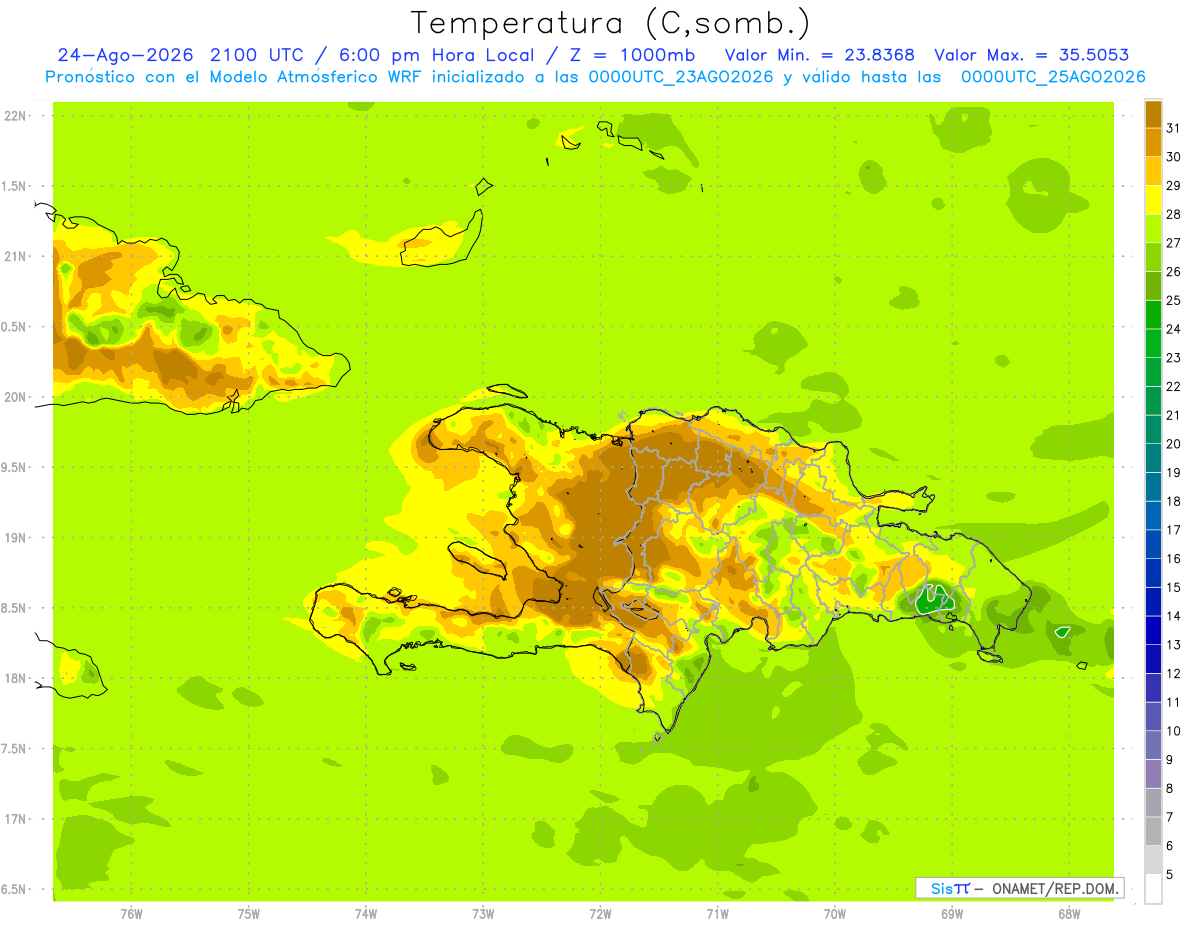The width and height of the screenshot is (1200, 927).
Task: Click the legend number "31" on colorbar
Action: tap(1173, 128)
